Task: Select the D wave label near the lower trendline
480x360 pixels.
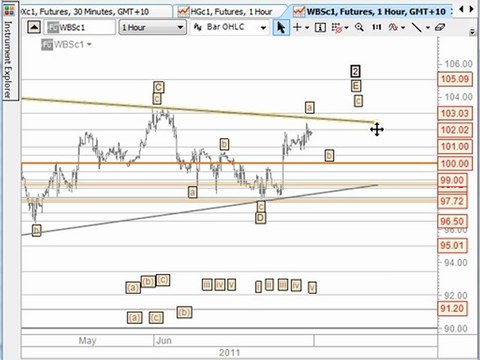Action: pos(260,218)
